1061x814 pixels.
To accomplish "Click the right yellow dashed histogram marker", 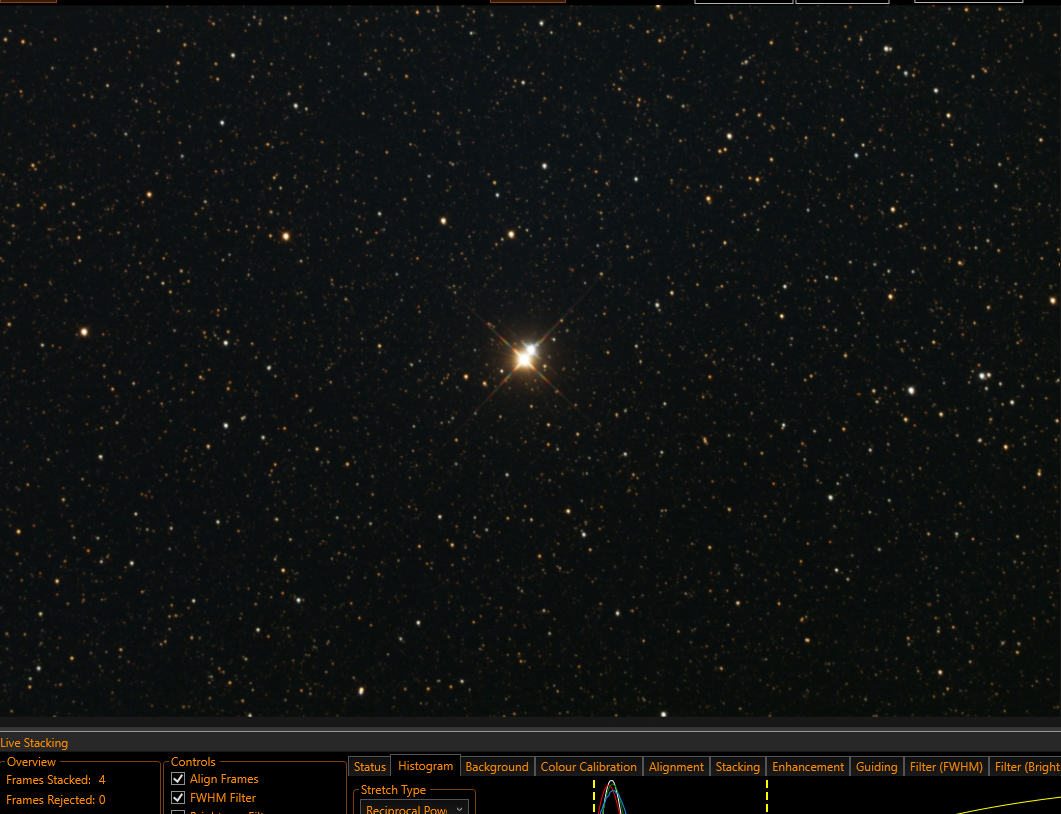I will click(767, 796).
